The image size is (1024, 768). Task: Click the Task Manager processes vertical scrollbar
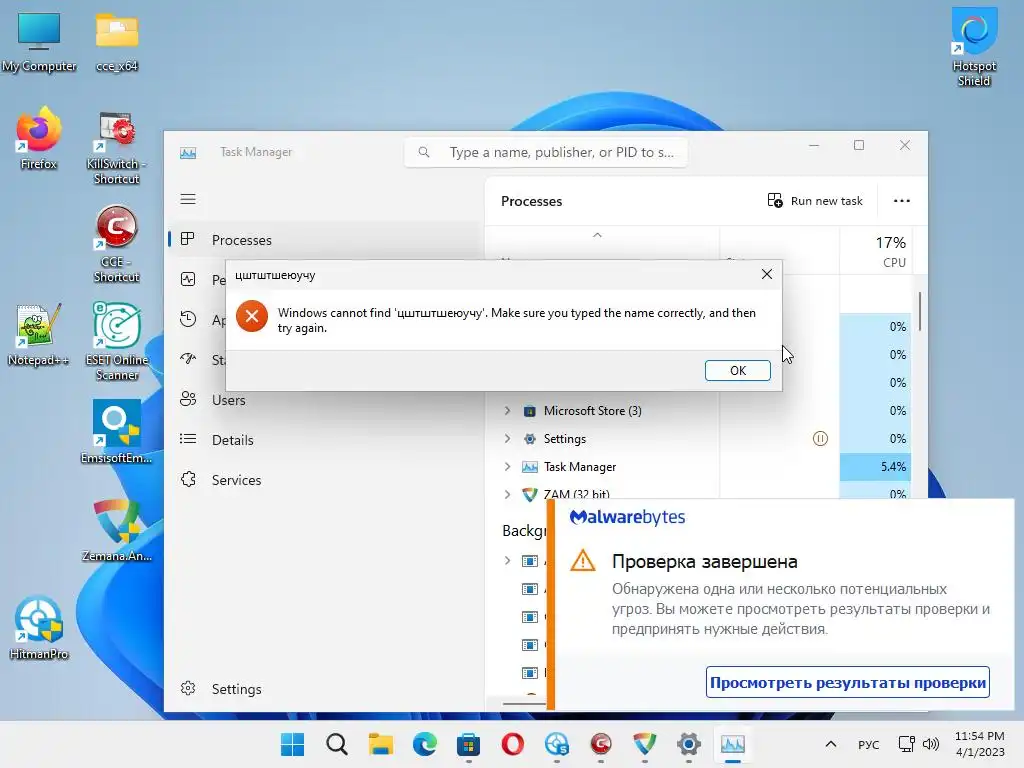pyautogui.click(x=920, y=312)
